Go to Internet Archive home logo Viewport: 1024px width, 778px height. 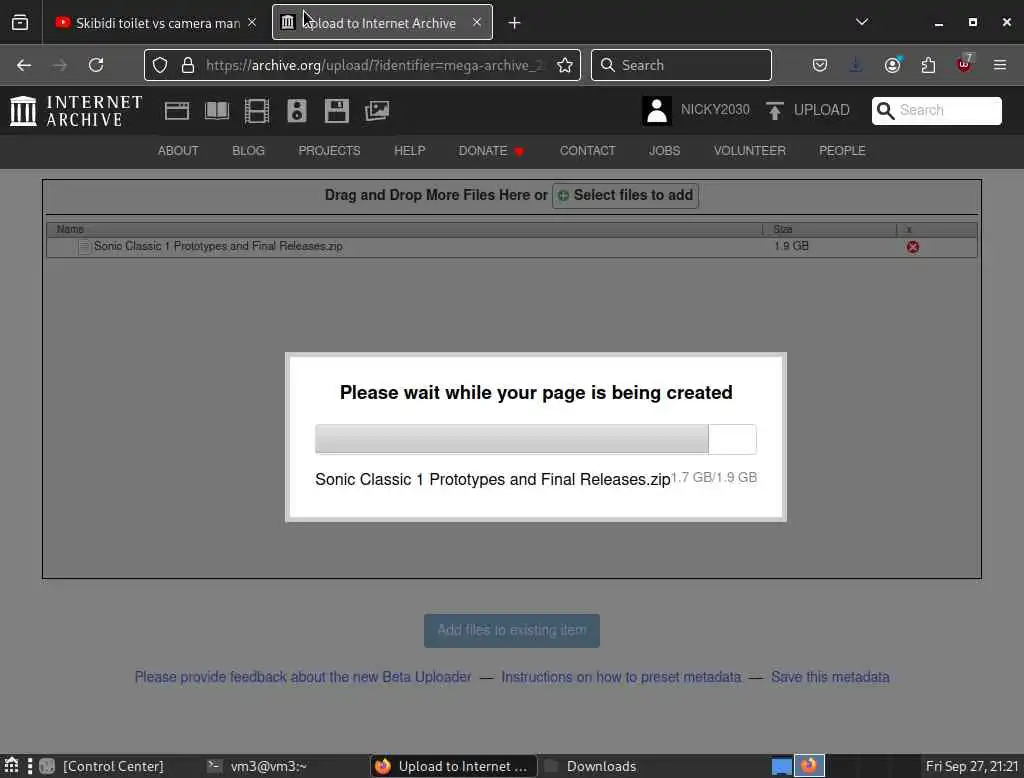pos(76,110)
